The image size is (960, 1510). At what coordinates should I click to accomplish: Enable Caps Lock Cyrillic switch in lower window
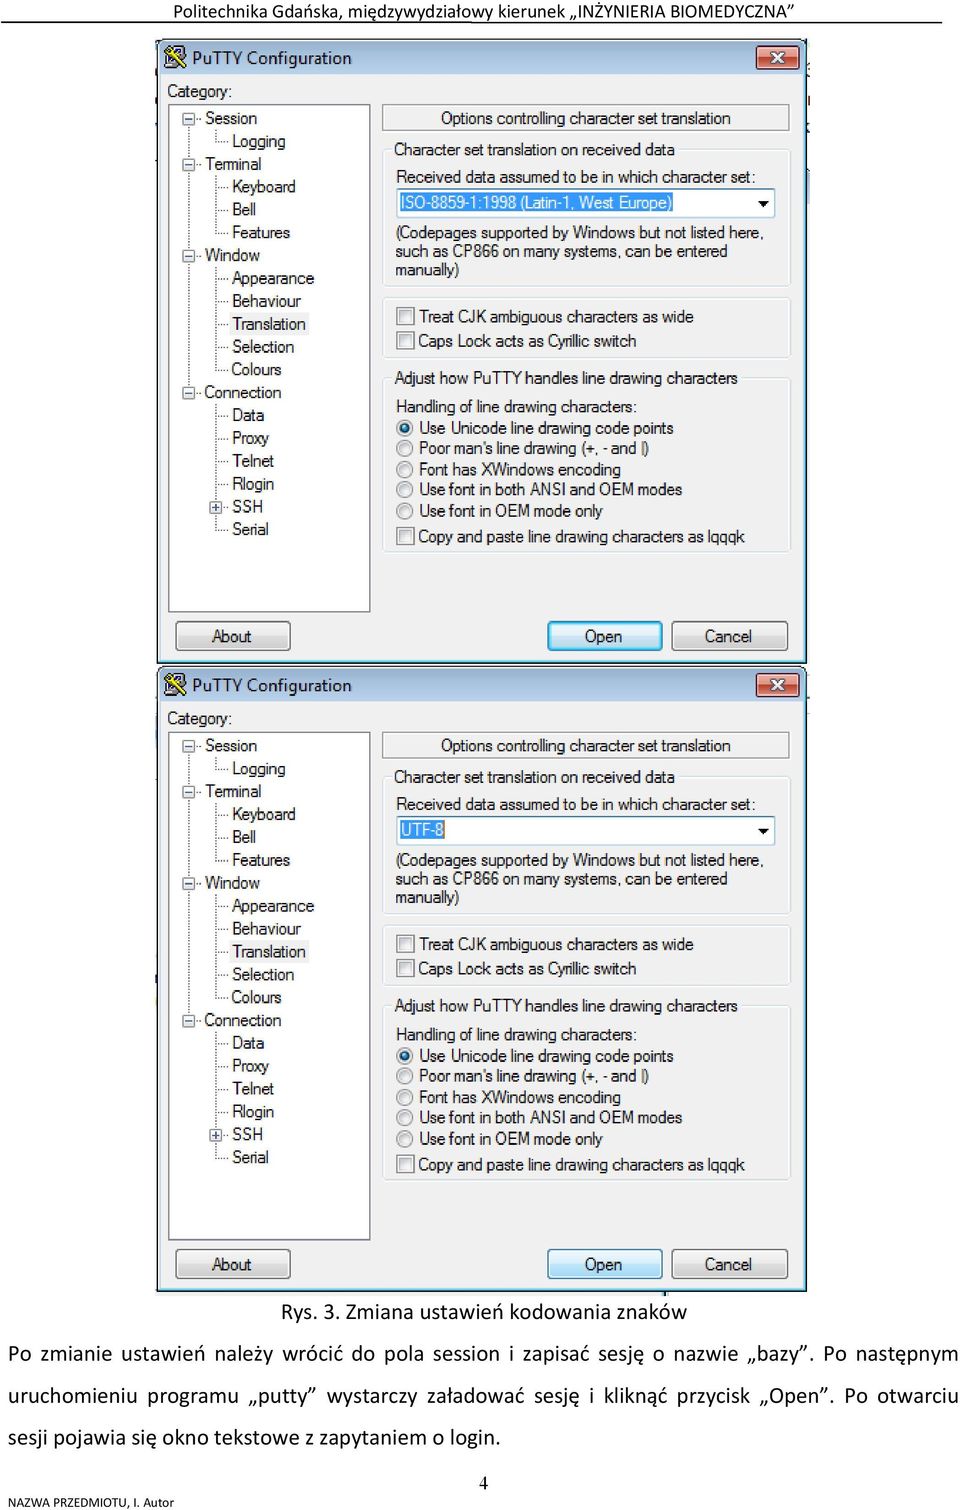(405, 968)
